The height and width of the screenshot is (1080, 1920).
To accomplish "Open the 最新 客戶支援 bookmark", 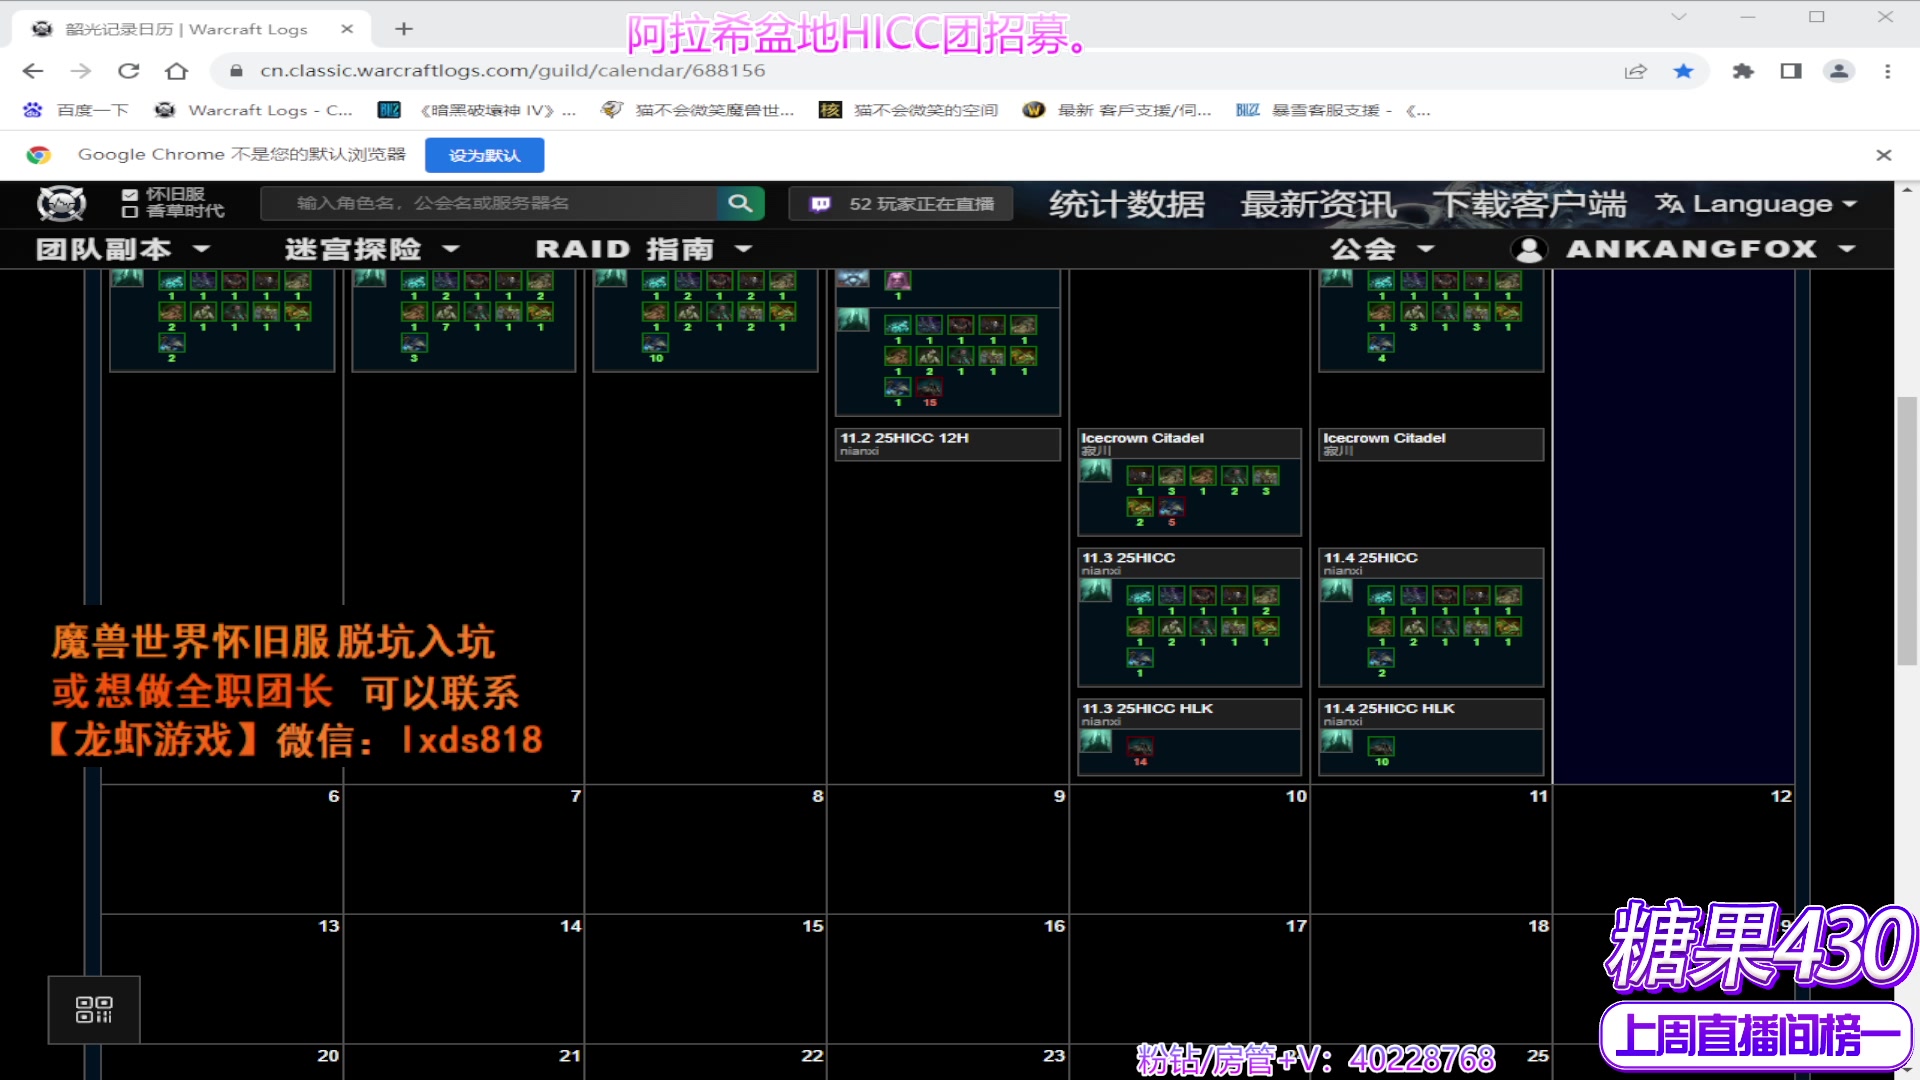I will coord(1118,110).
